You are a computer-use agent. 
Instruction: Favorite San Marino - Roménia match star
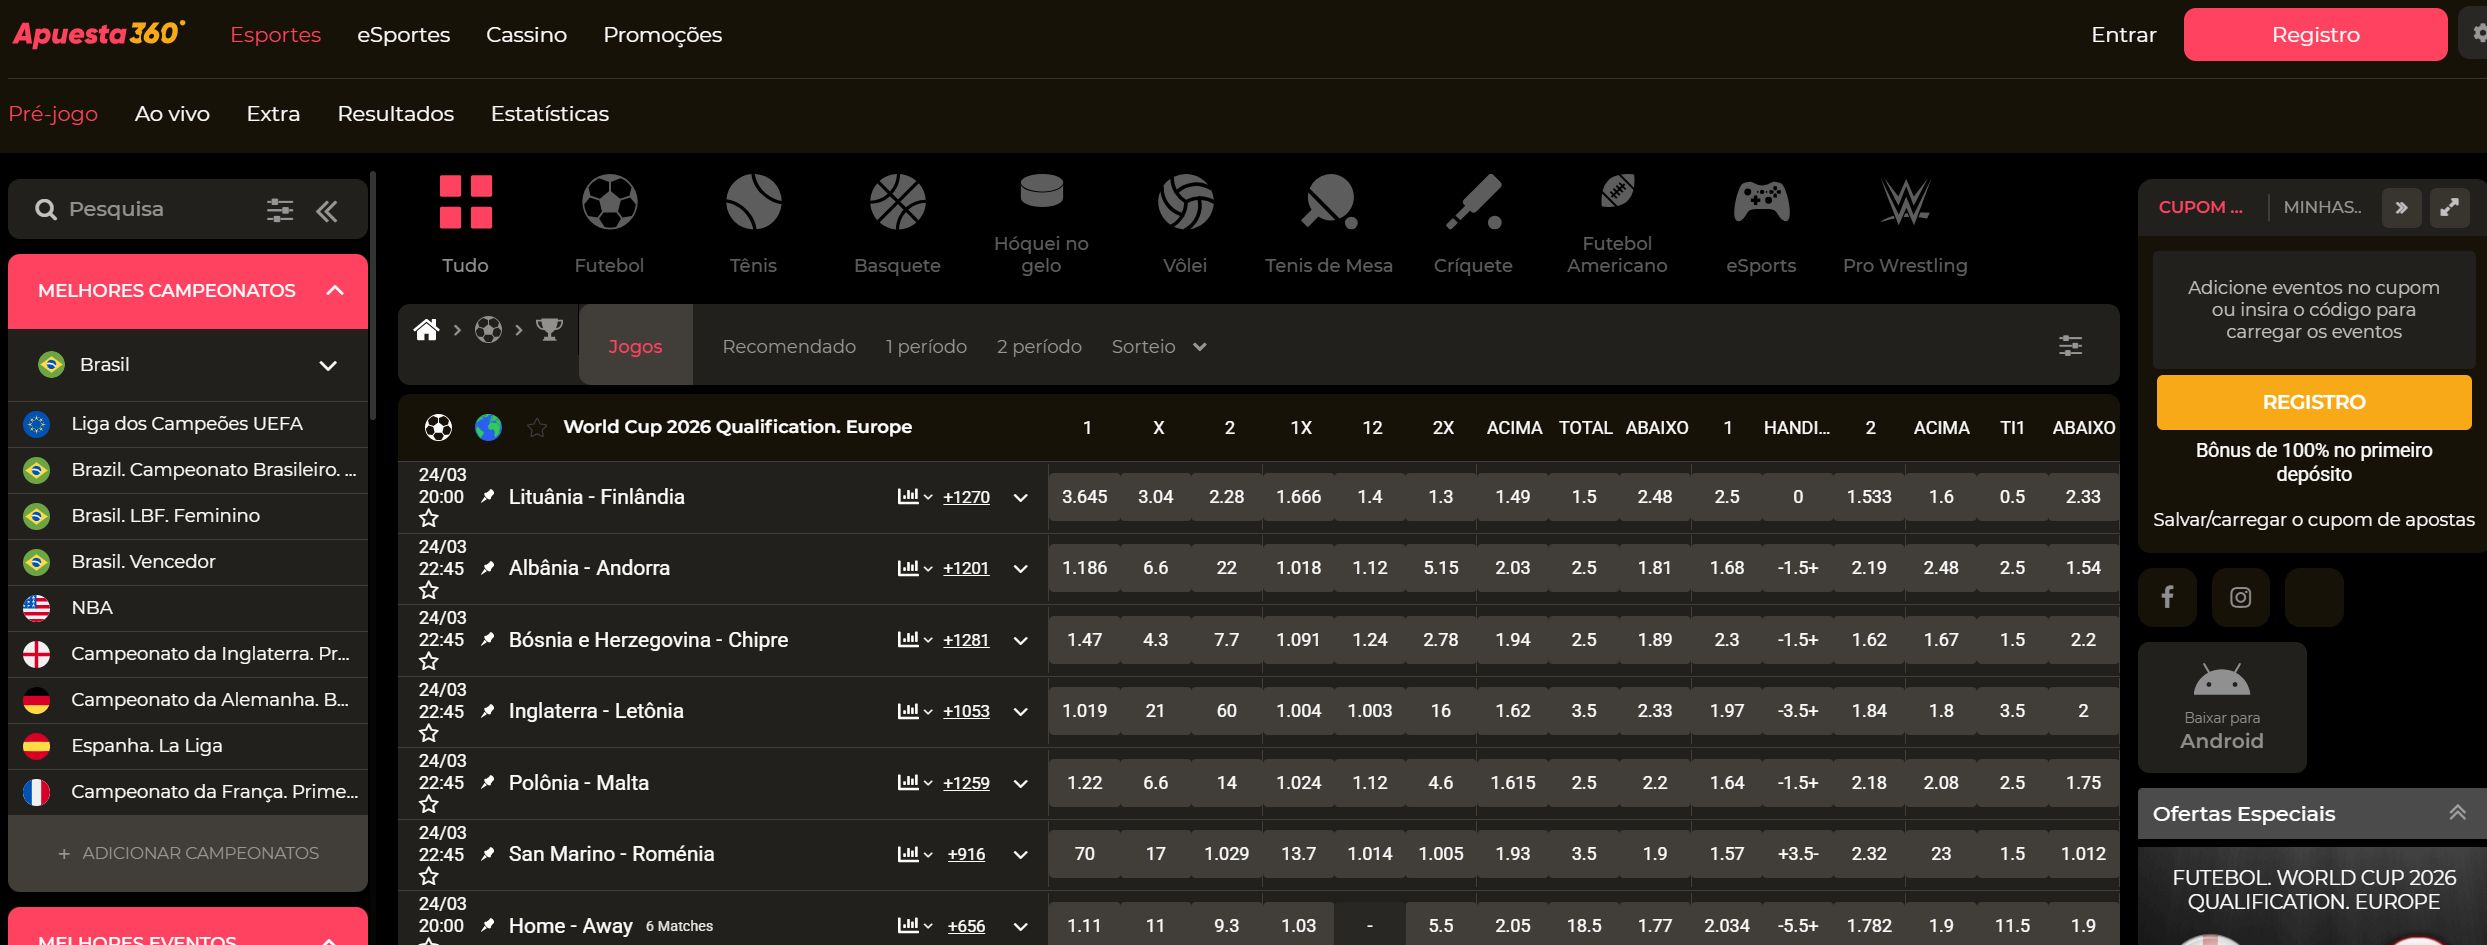pos(429,876)
